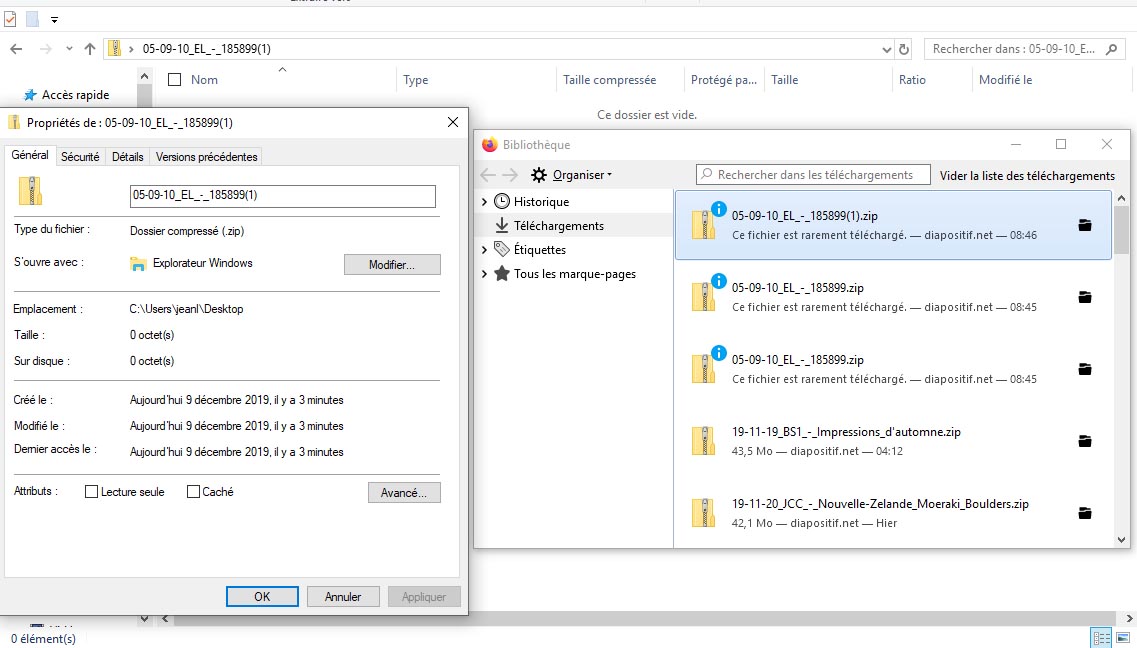This screenshot has width=1137, height=648.
Task: Enable the Lecture seule checkbox
Action: pyautogui.click(x=92, y=492)
